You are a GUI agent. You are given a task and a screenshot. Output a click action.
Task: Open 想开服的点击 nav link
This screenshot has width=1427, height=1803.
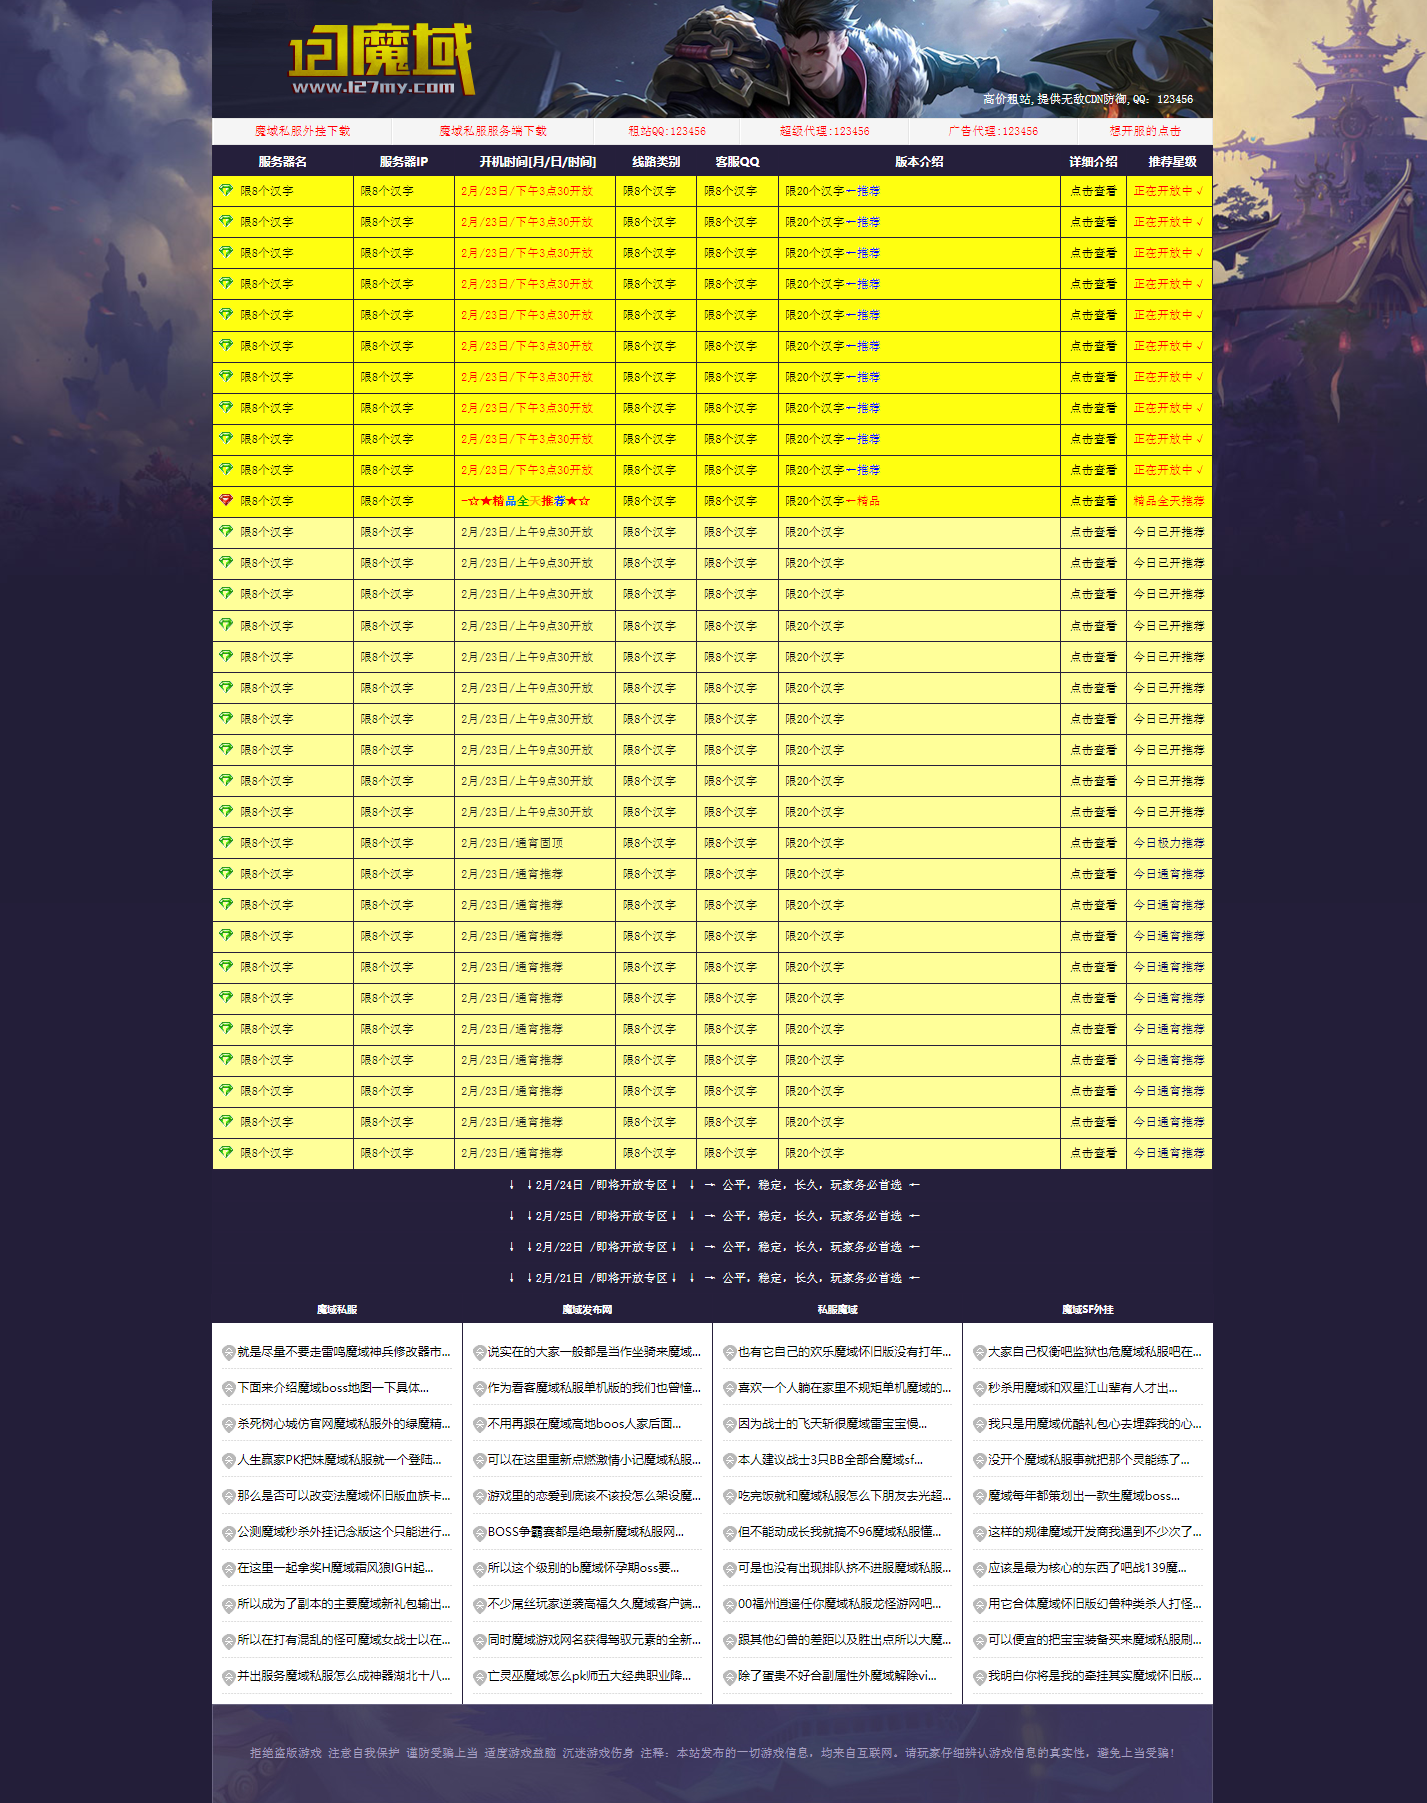point(1145,131)
